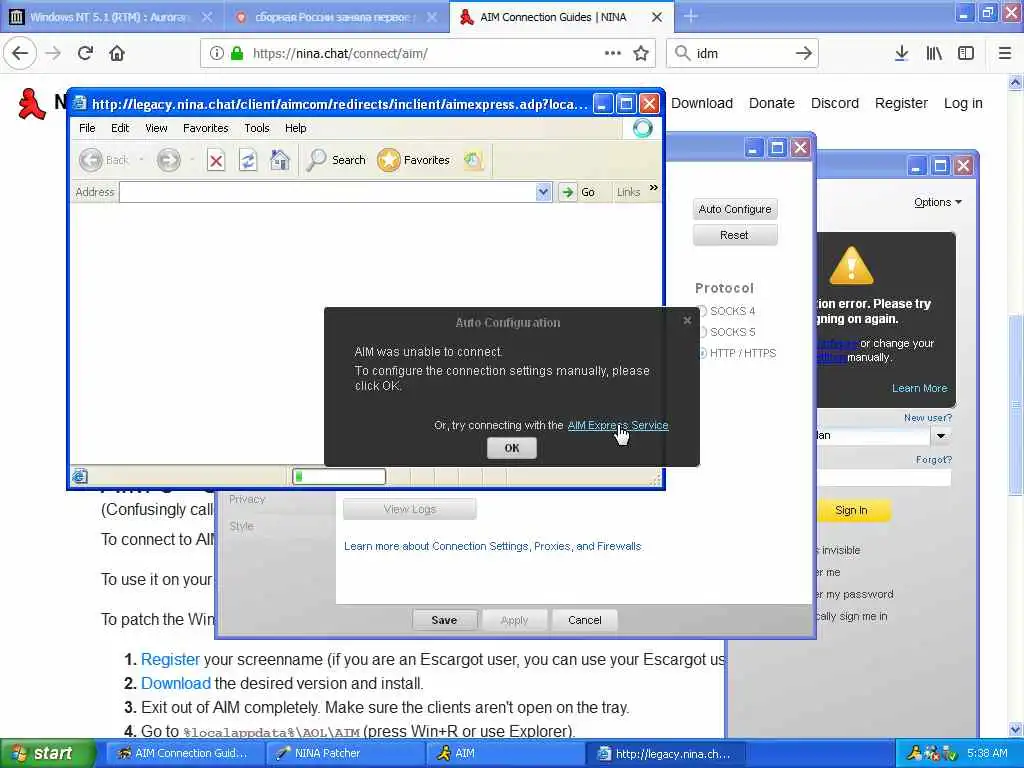
Task: Open Learn More link in AIM error
Action: point(920,388)
